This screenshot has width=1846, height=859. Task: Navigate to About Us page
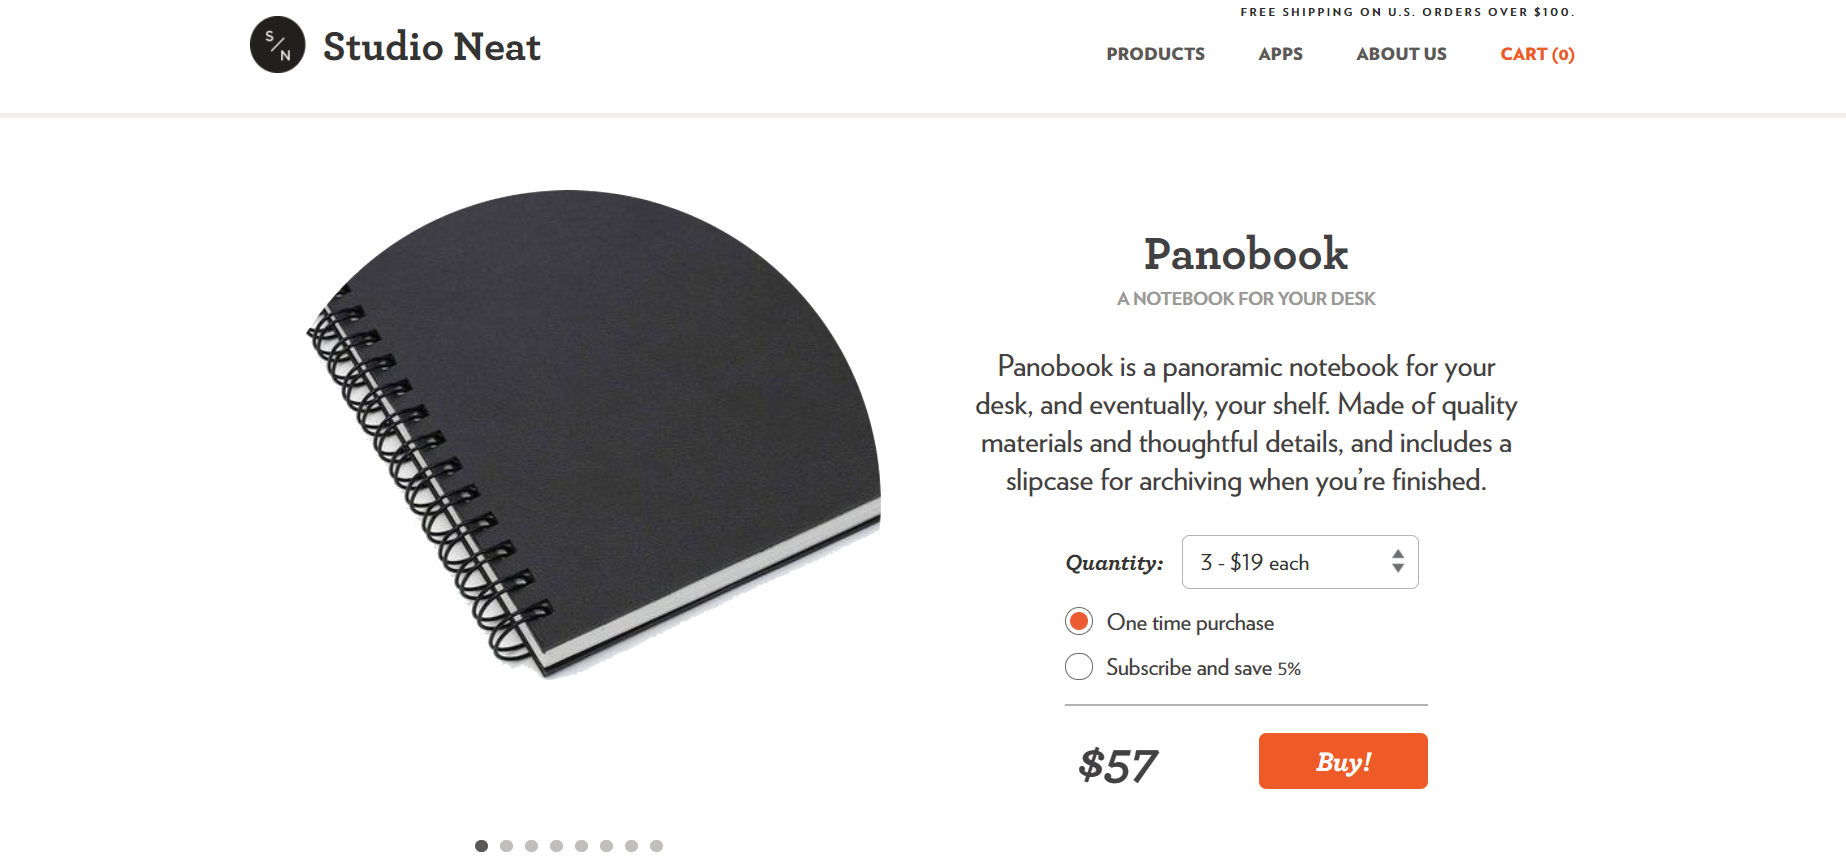[x=1401, y=54]
